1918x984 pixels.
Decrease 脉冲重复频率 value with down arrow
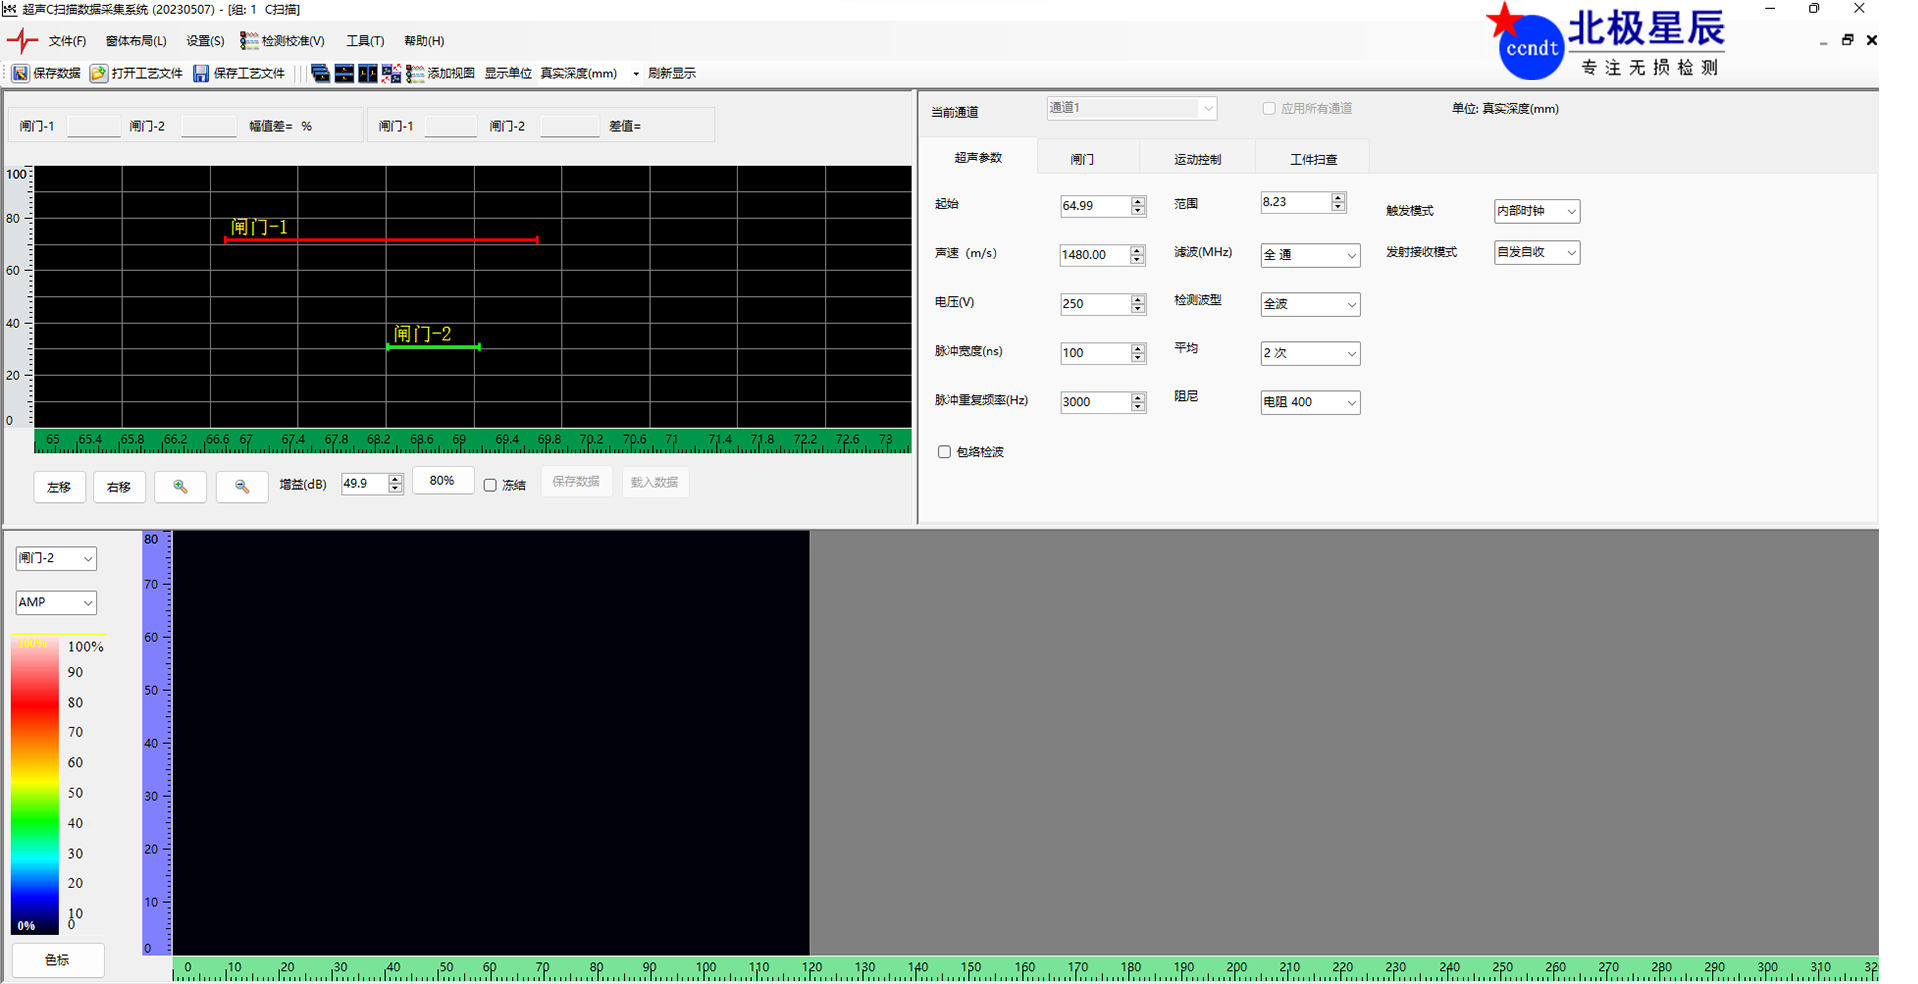[1138, 407]
